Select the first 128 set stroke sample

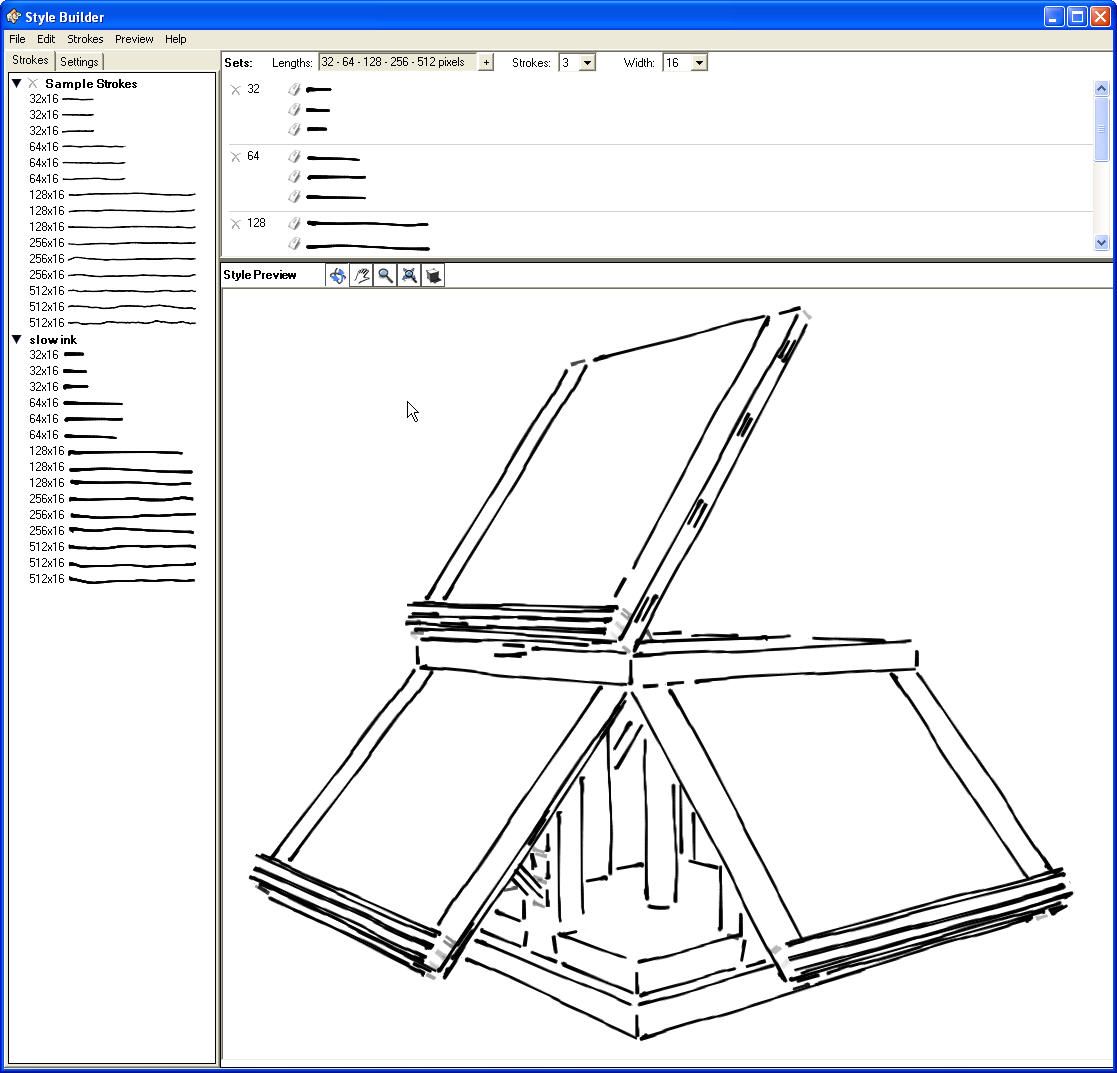point(367,224)
